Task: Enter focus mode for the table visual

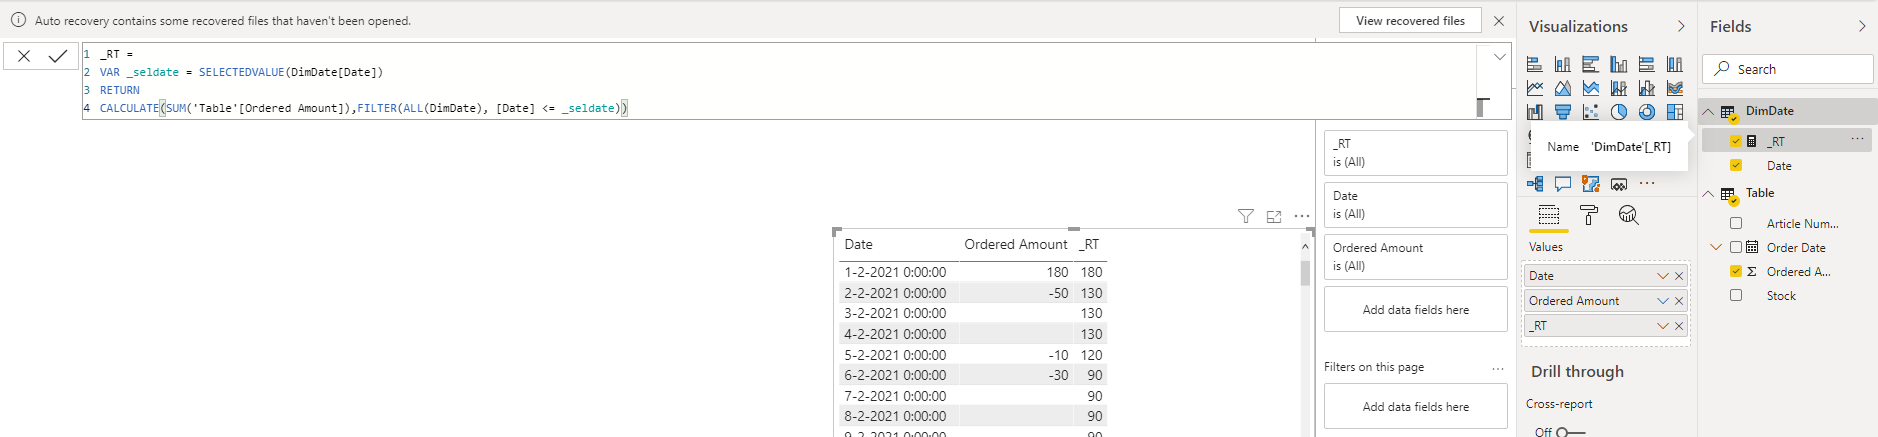Action: pyautogui.click(x=1274, y=216)
